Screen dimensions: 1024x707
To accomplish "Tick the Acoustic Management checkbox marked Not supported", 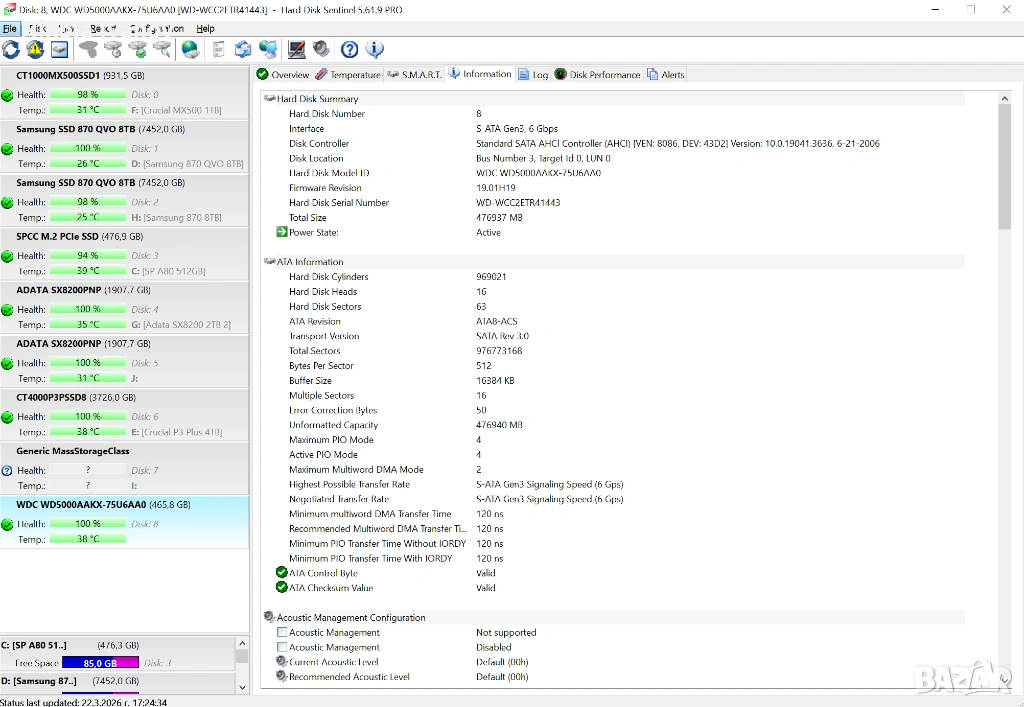I will 282,632.
